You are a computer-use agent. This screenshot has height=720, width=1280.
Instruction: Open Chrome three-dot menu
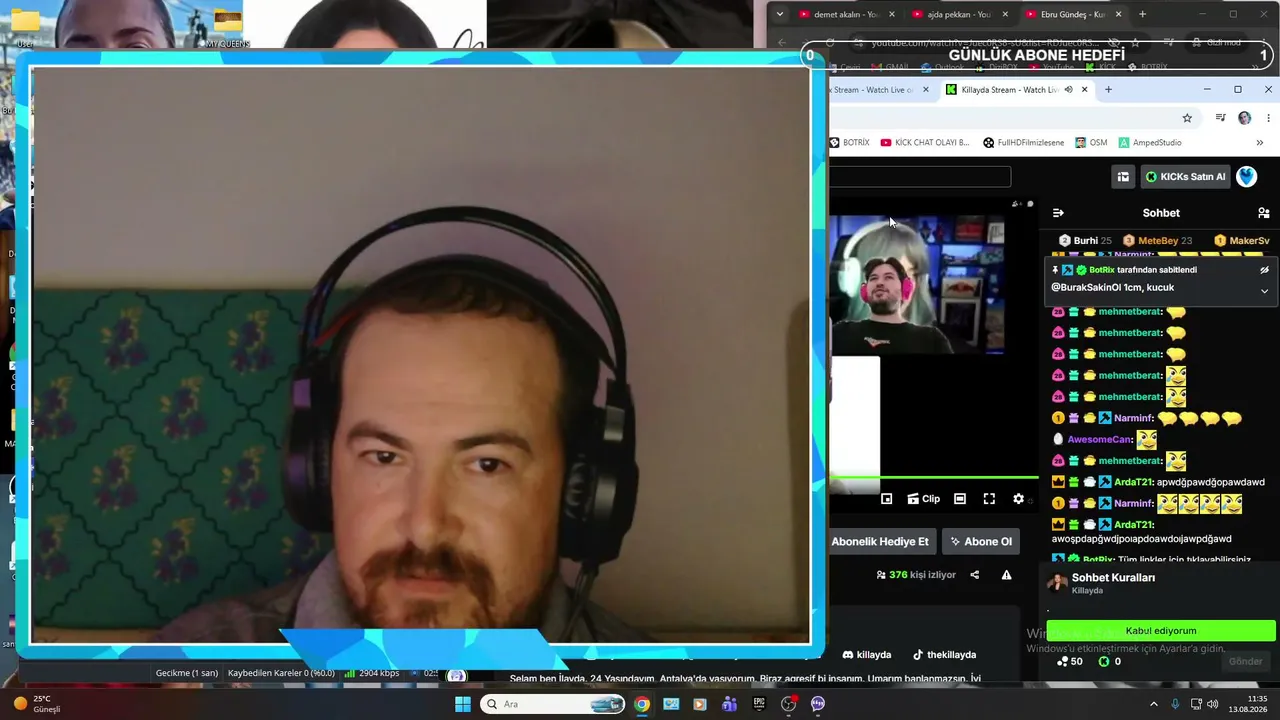[x=1268, y=118]
